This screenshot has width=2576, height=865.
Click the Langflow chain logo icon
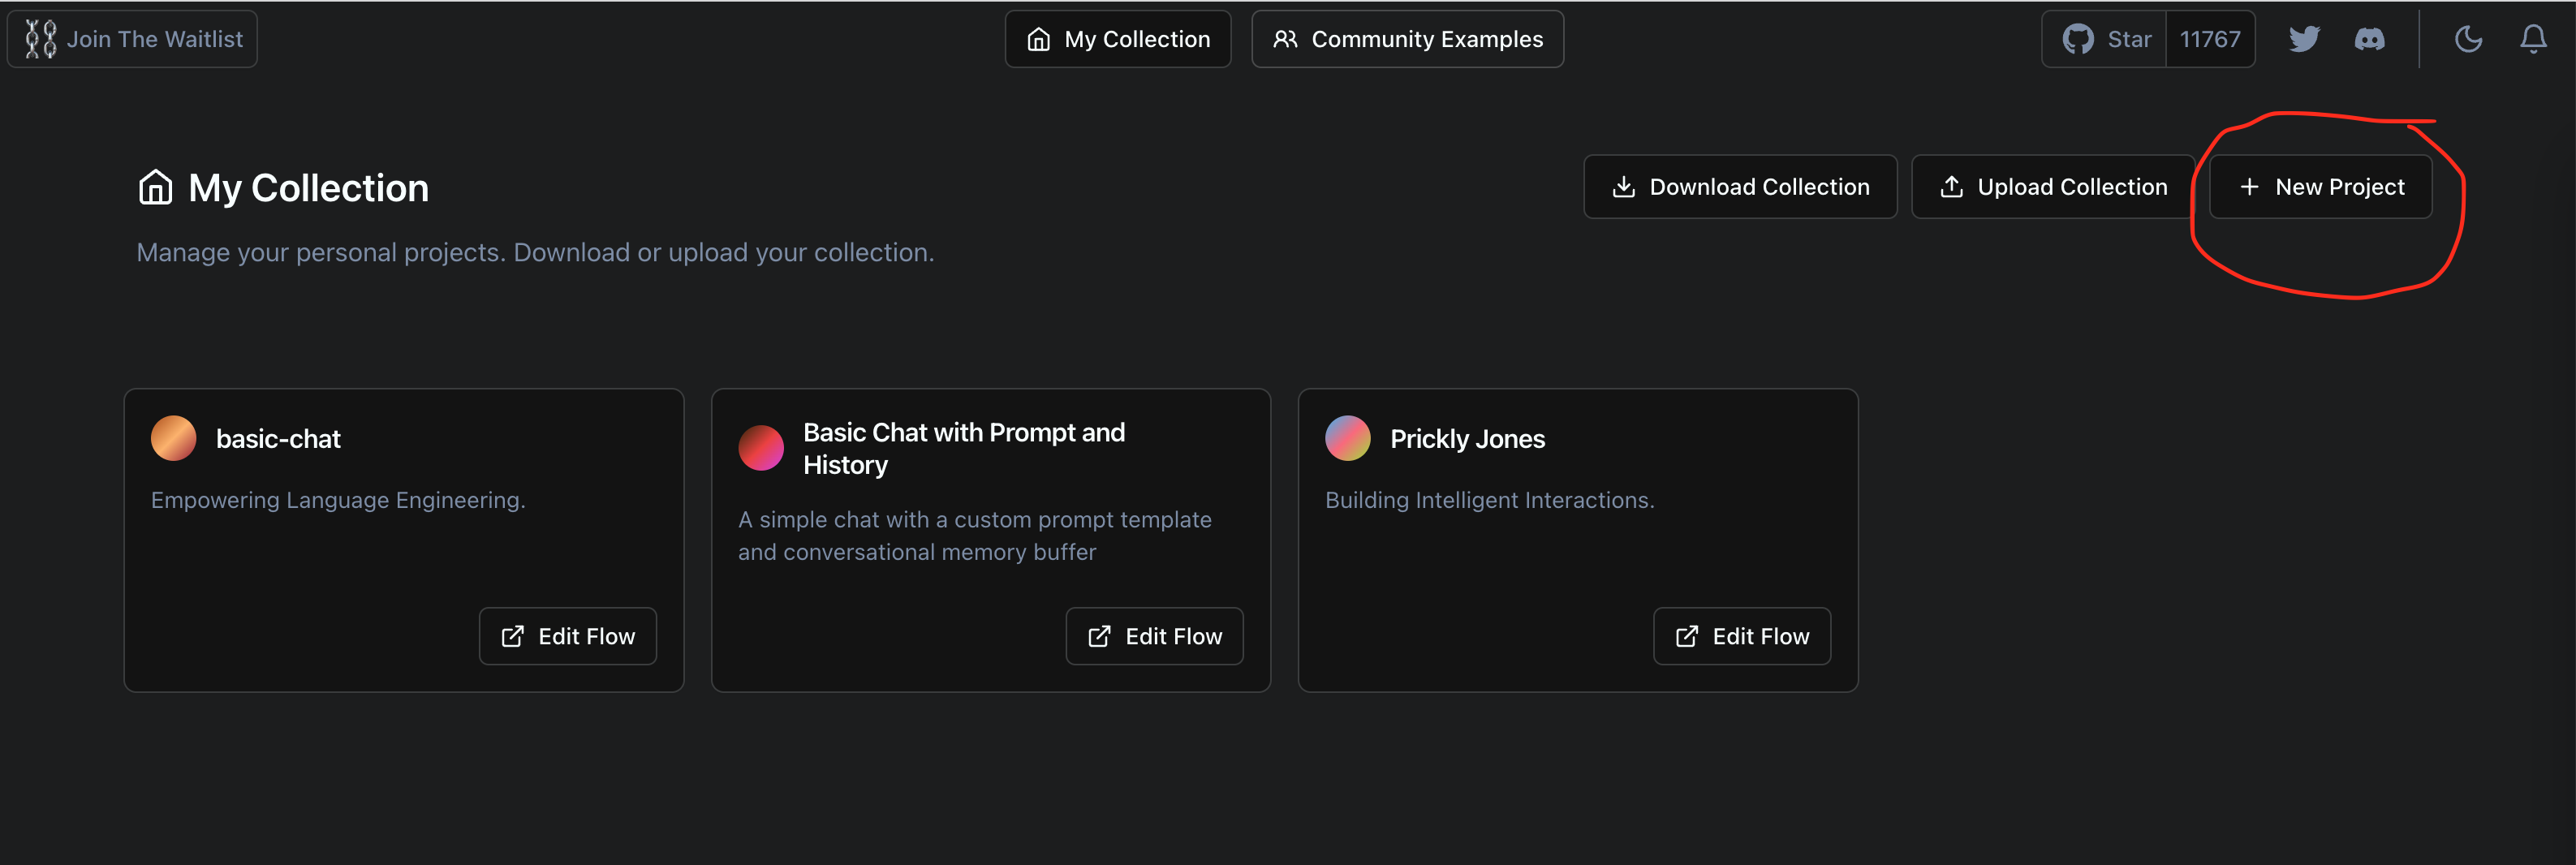coord(41,39)
